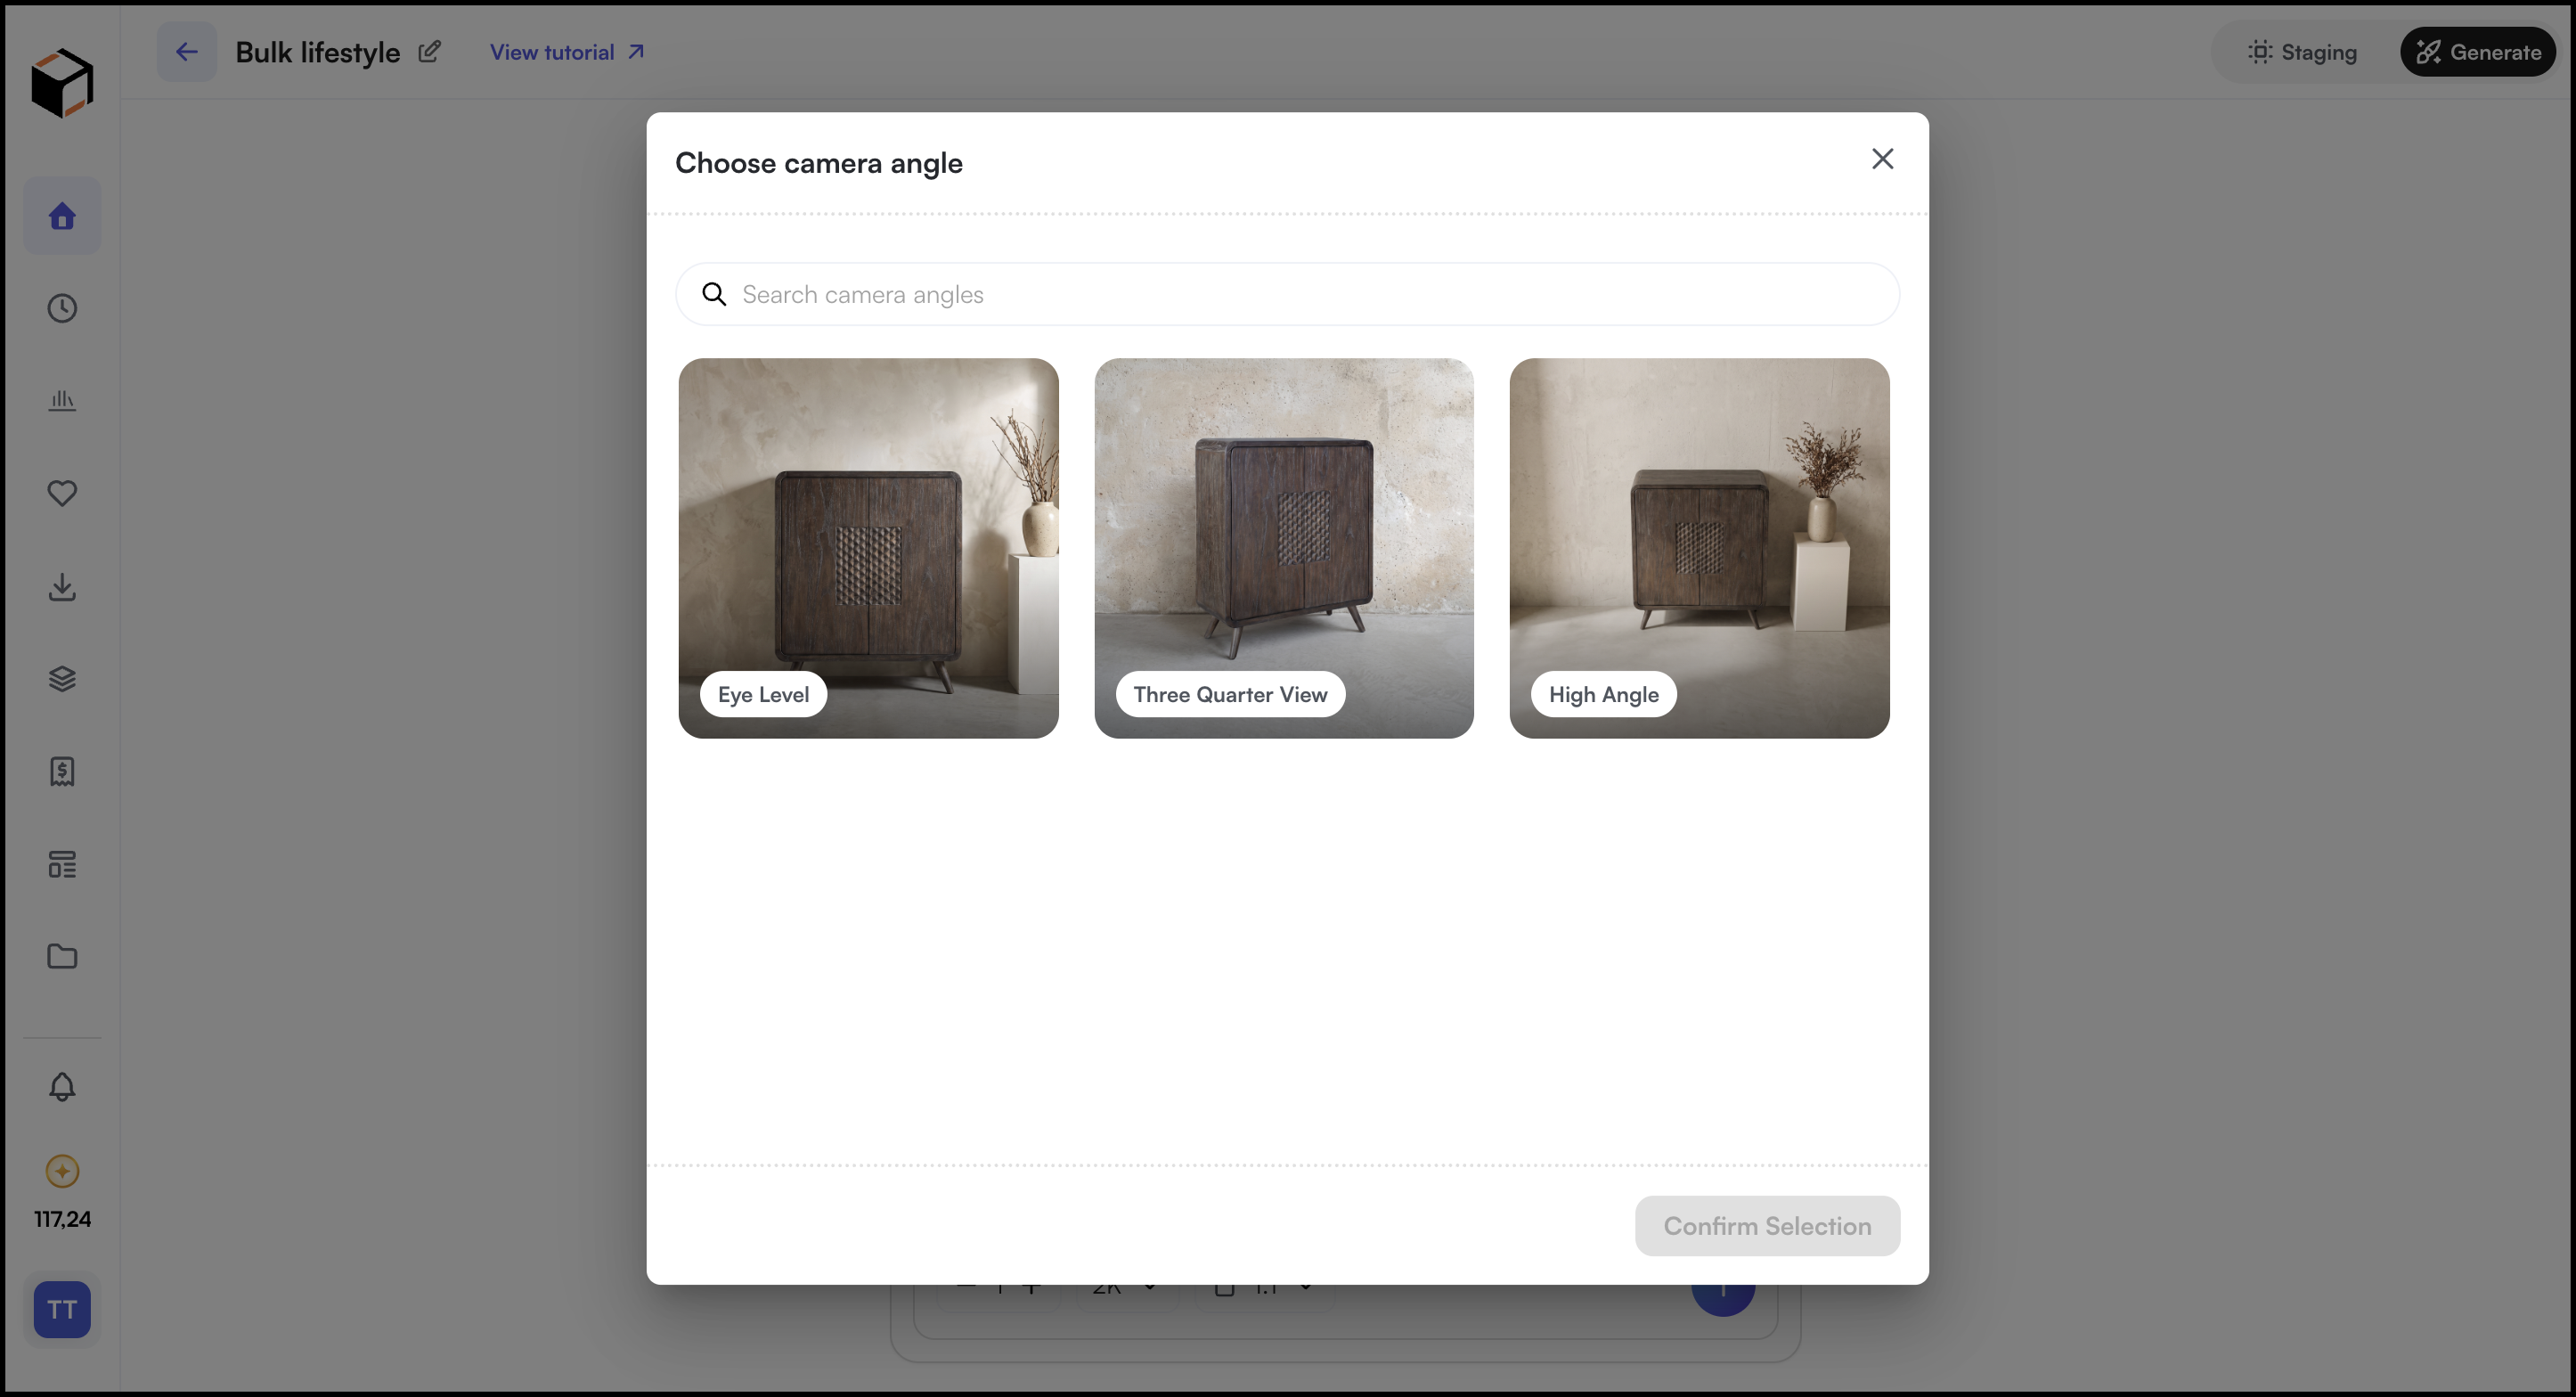Viewport: 2576px width, 1397px height.
Task: Open the folder icon in sidebar
Action: pos(62,956)
